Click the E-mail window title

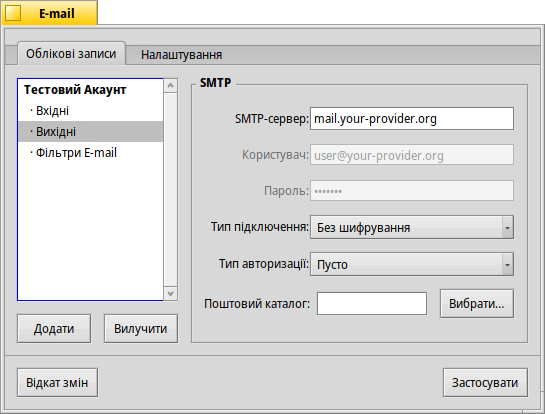[57, 14]
